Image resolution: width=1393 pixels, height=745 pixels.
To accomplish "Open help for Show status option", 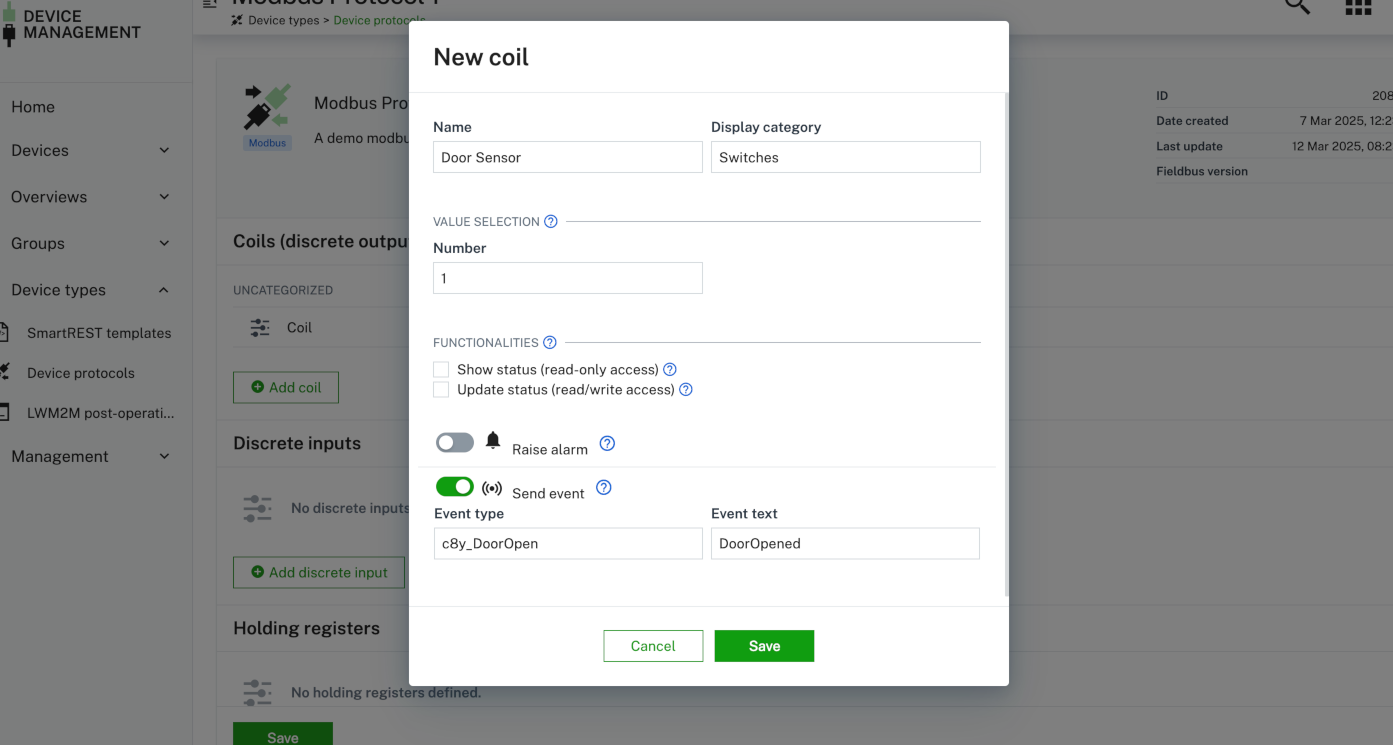I will click(670, 370).
